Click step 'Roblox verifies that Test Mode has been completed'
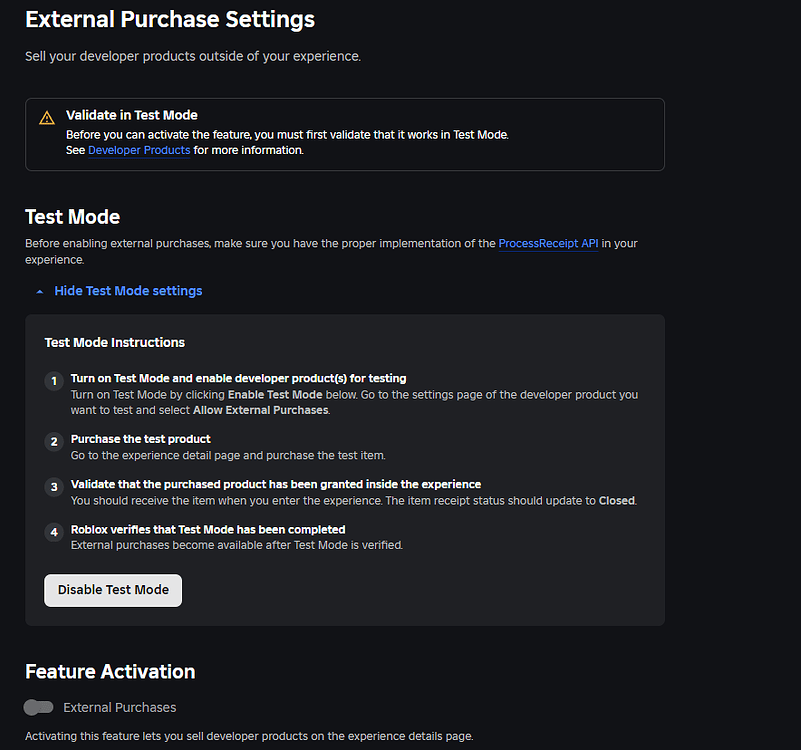This screenshot has width=801, height=750. tap(208, 529)
